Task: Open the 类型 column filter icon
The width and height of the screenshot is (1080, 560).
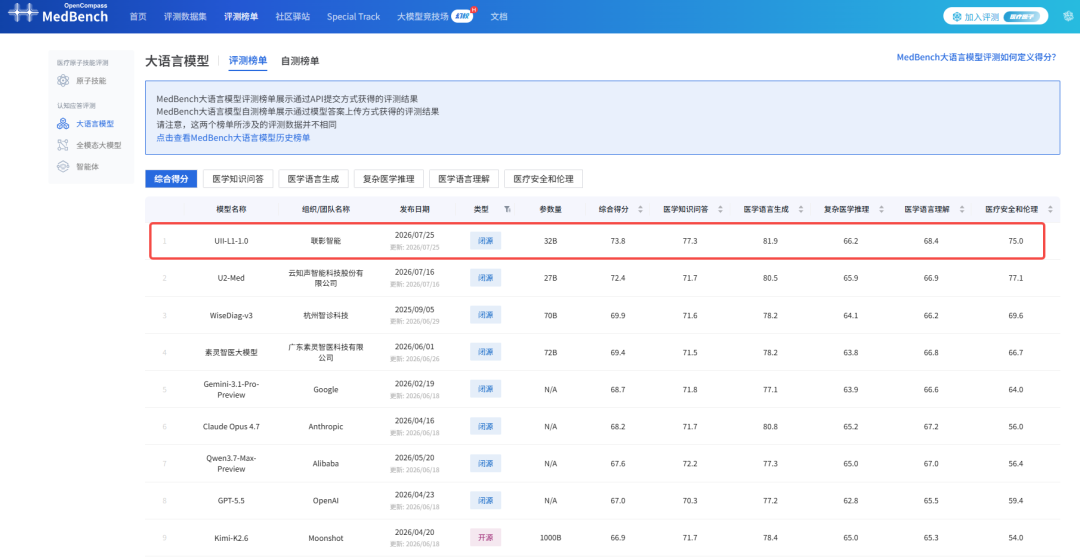Action: 507,209
